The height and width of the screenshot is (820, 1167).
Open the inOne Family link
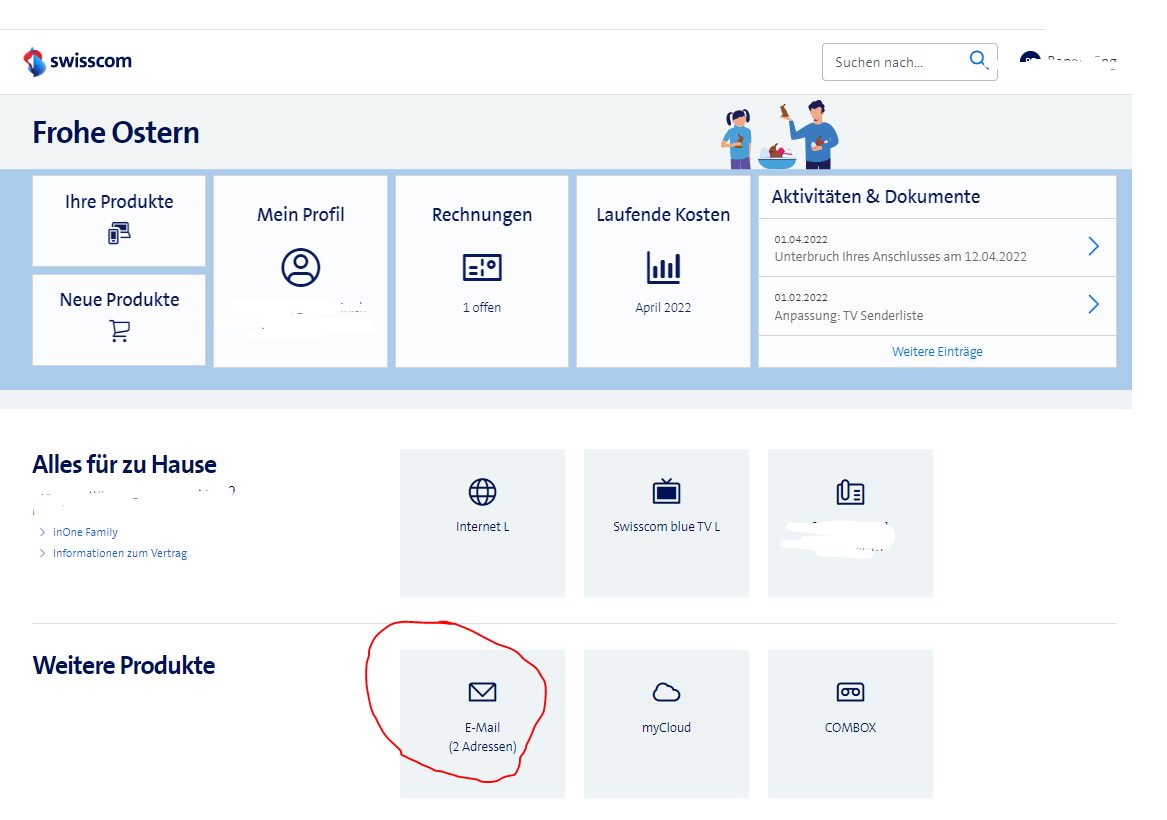tap(85, 532)
